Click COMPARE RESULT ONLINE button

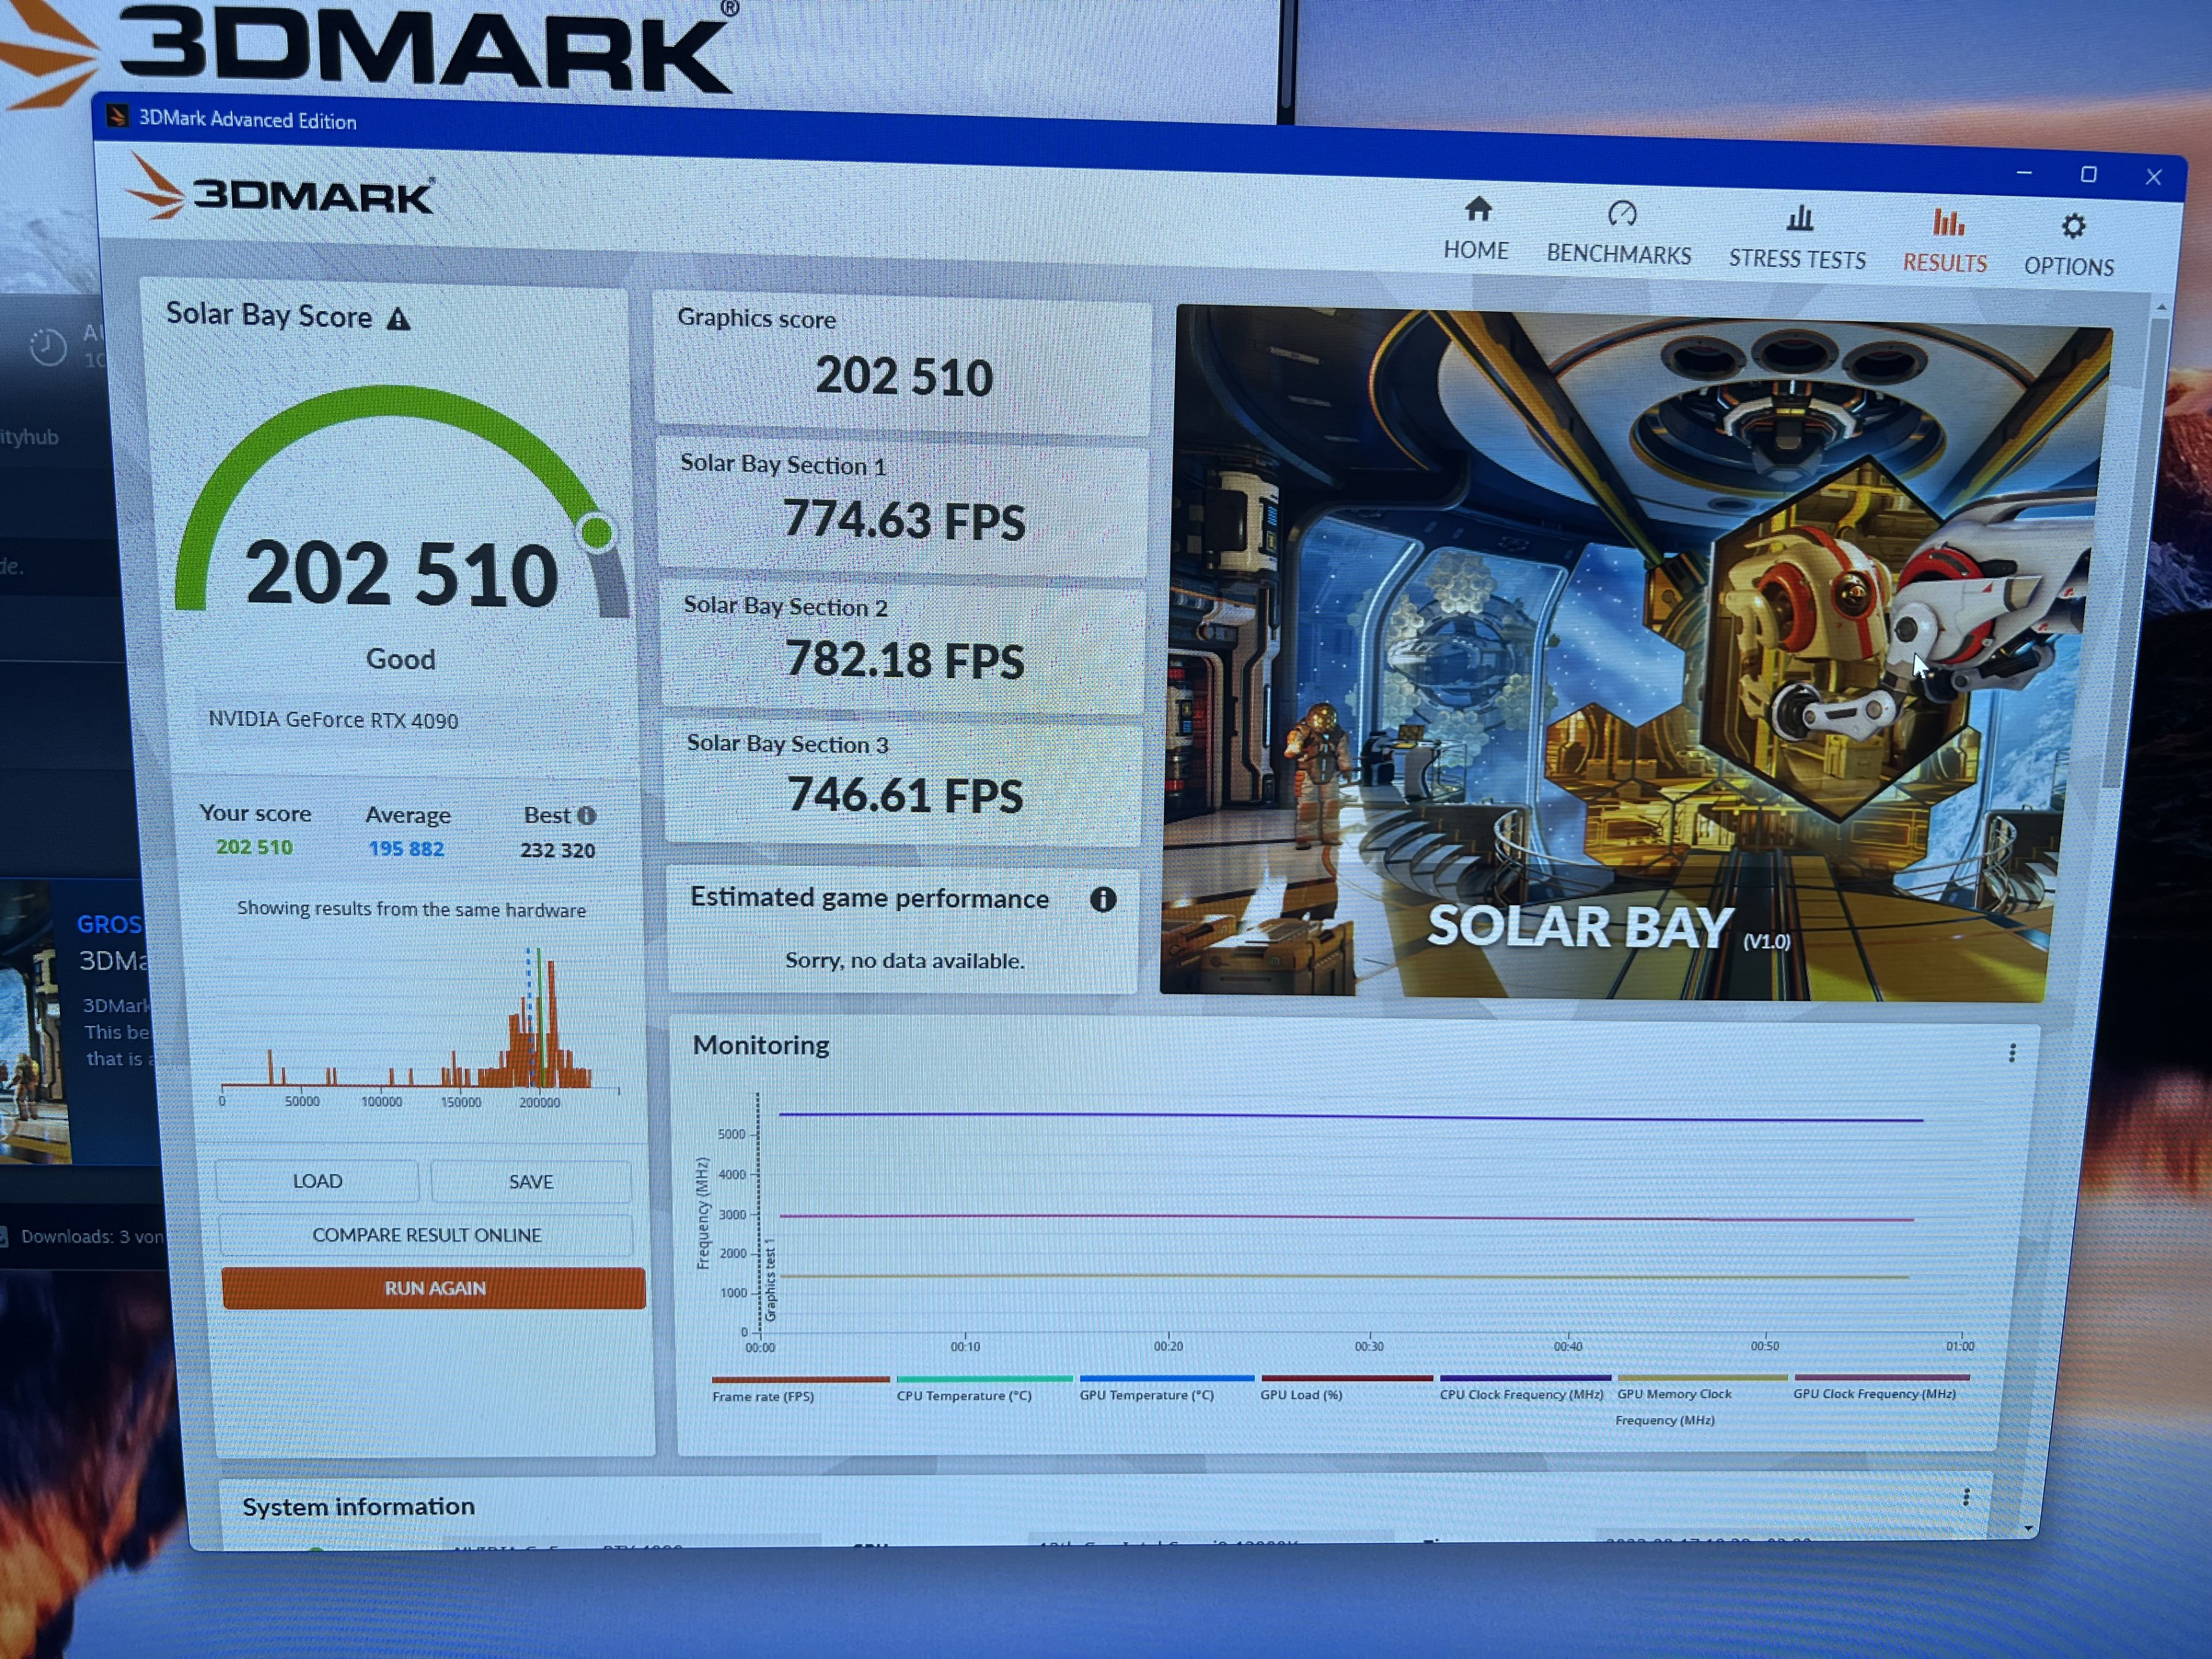[x=427, y=1235]
